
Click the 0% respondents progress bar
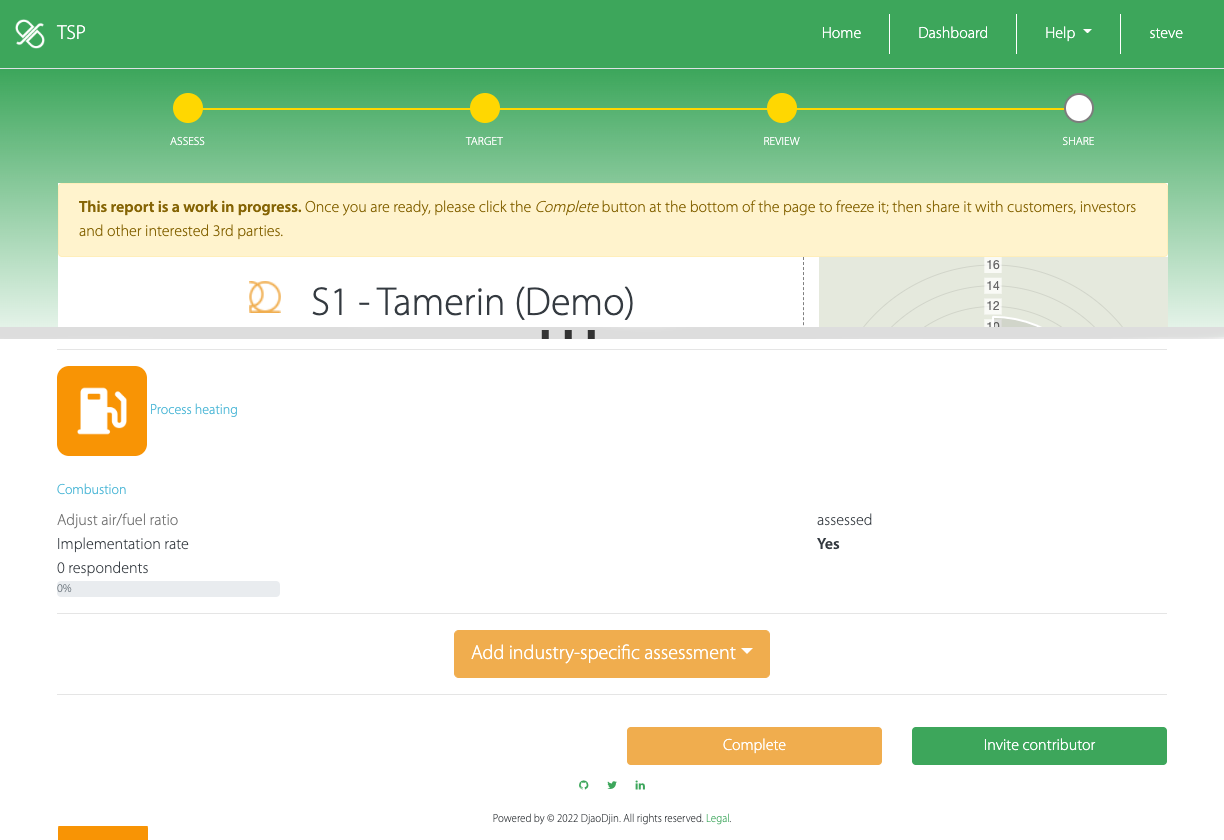[168, 589]
